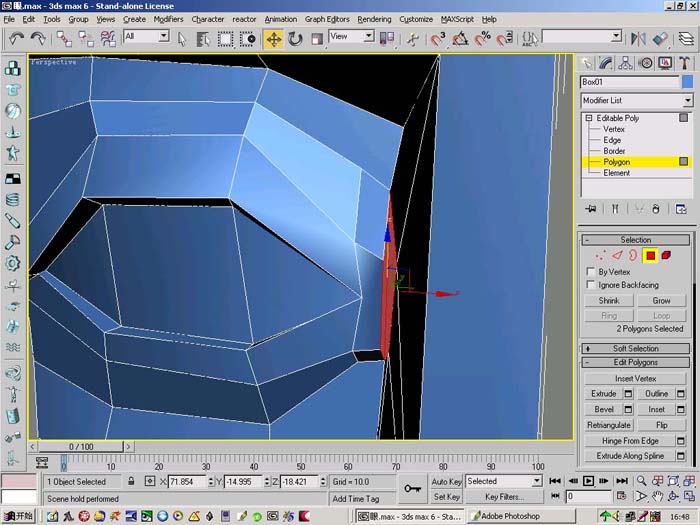Click the Shrink selection button
The width and height of the screenshot is (700, 525).
[609, 301]
